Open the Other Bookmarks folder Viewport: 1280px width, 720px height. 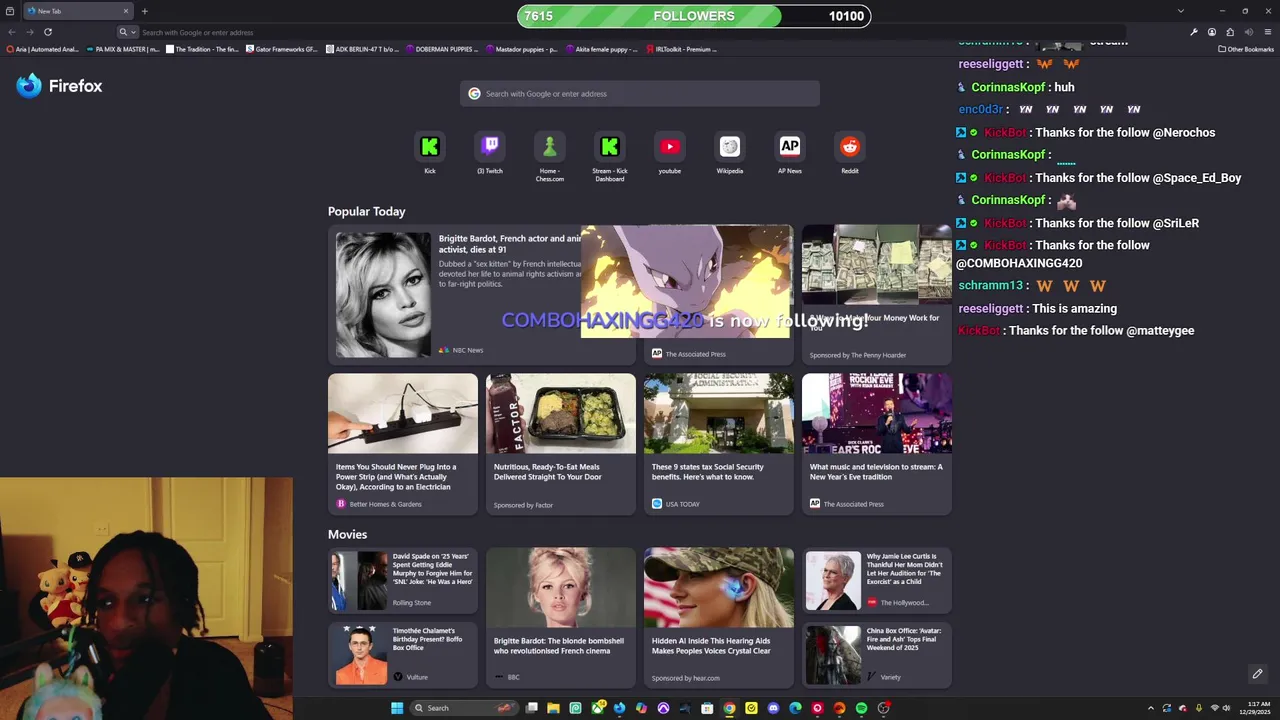click(x=1245, y=49)
